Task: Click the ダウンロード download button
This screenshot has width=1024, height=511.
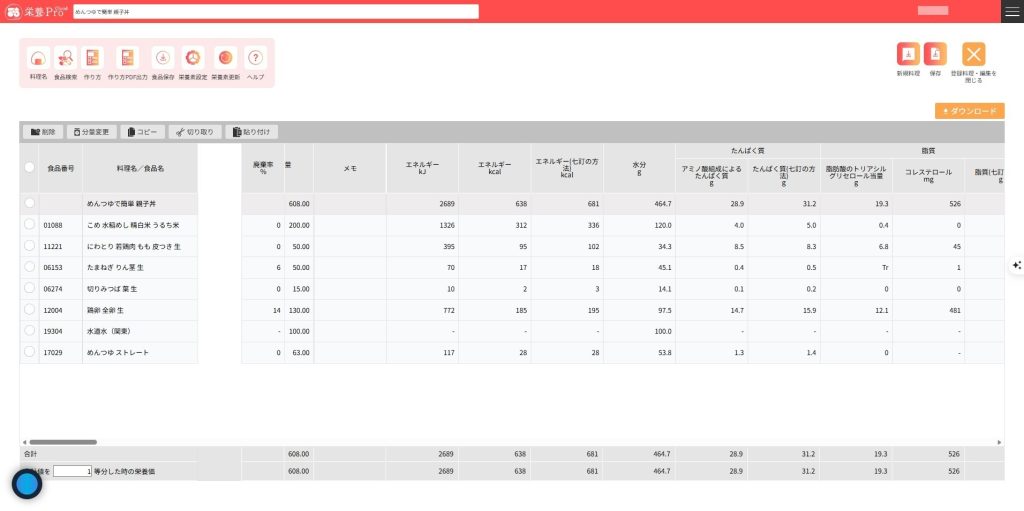Action: pos(969,111)
